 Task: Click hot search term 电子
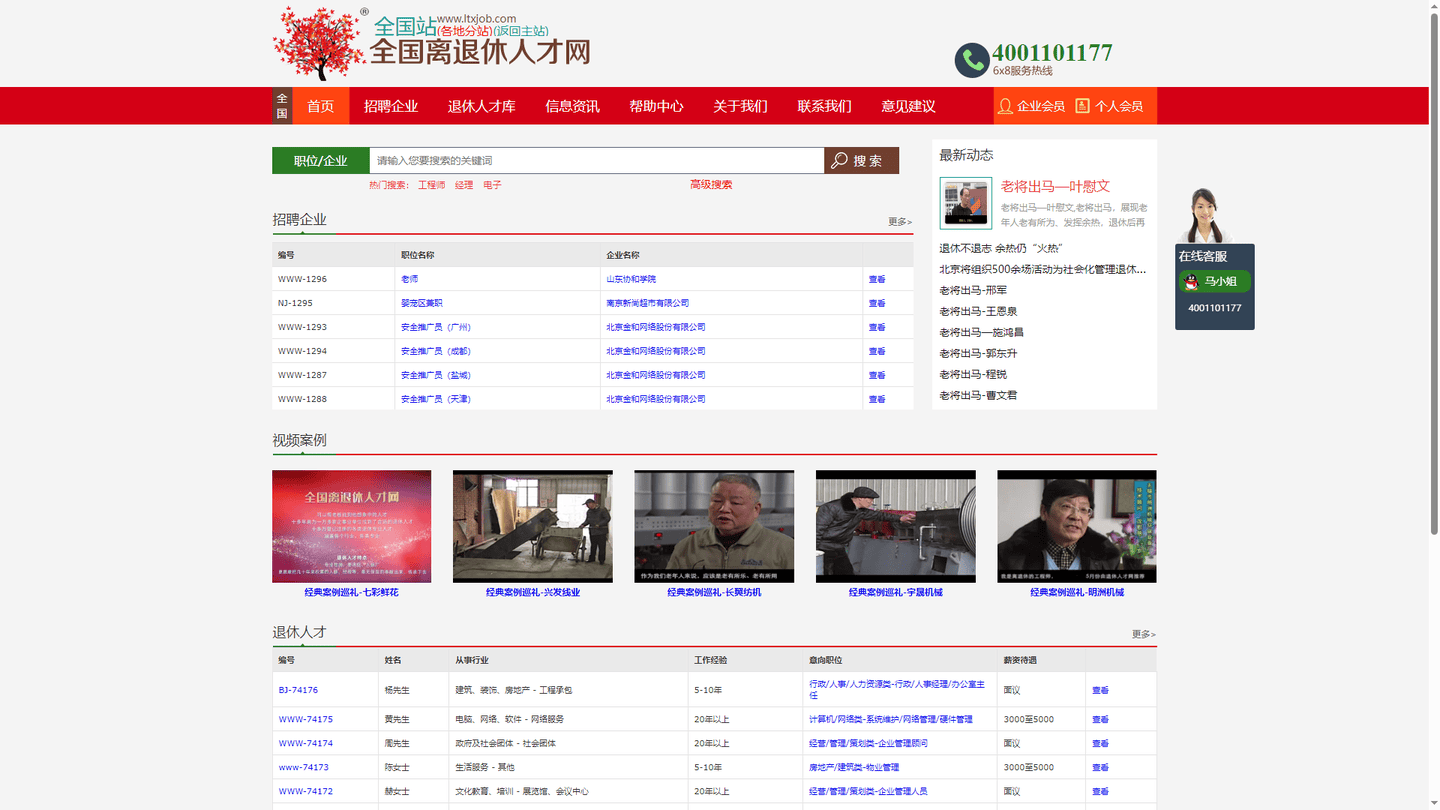pos(492,186)
